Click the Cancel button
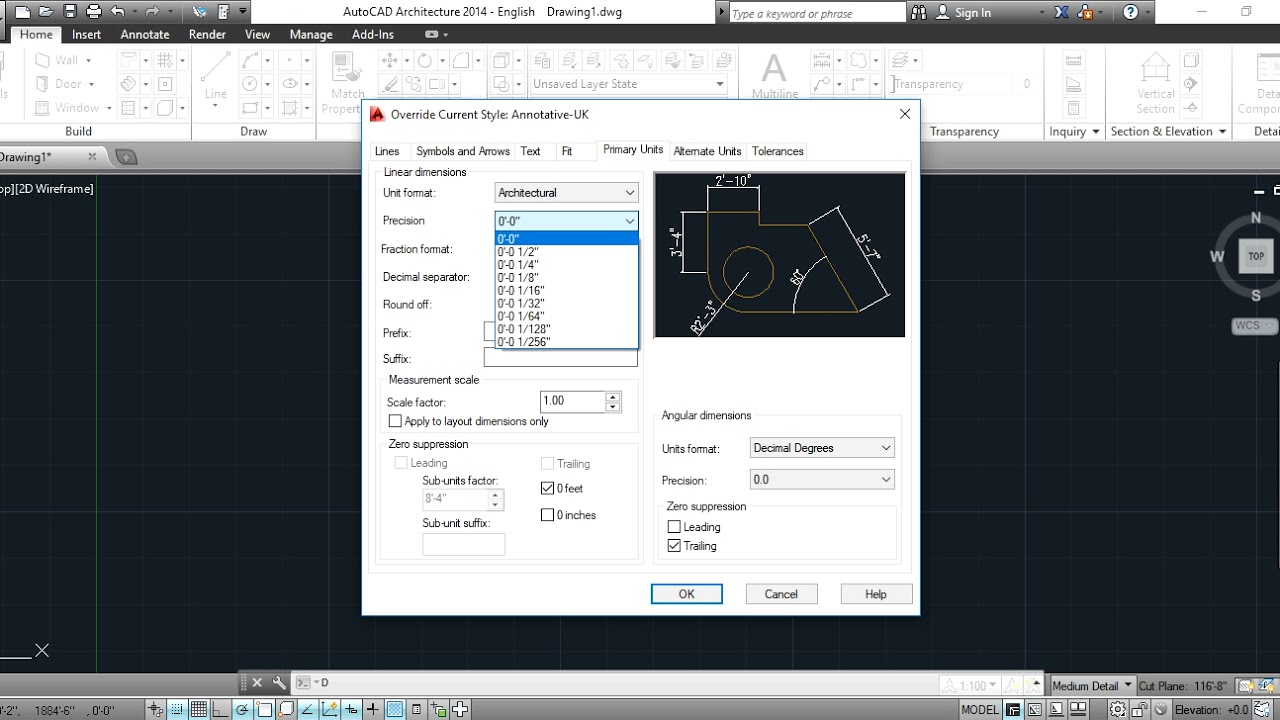 781,594
